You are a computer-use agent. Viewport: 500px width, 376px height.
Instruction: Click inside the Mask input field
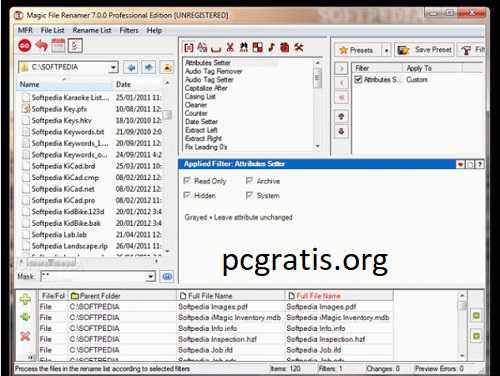[x=93, y=276]
